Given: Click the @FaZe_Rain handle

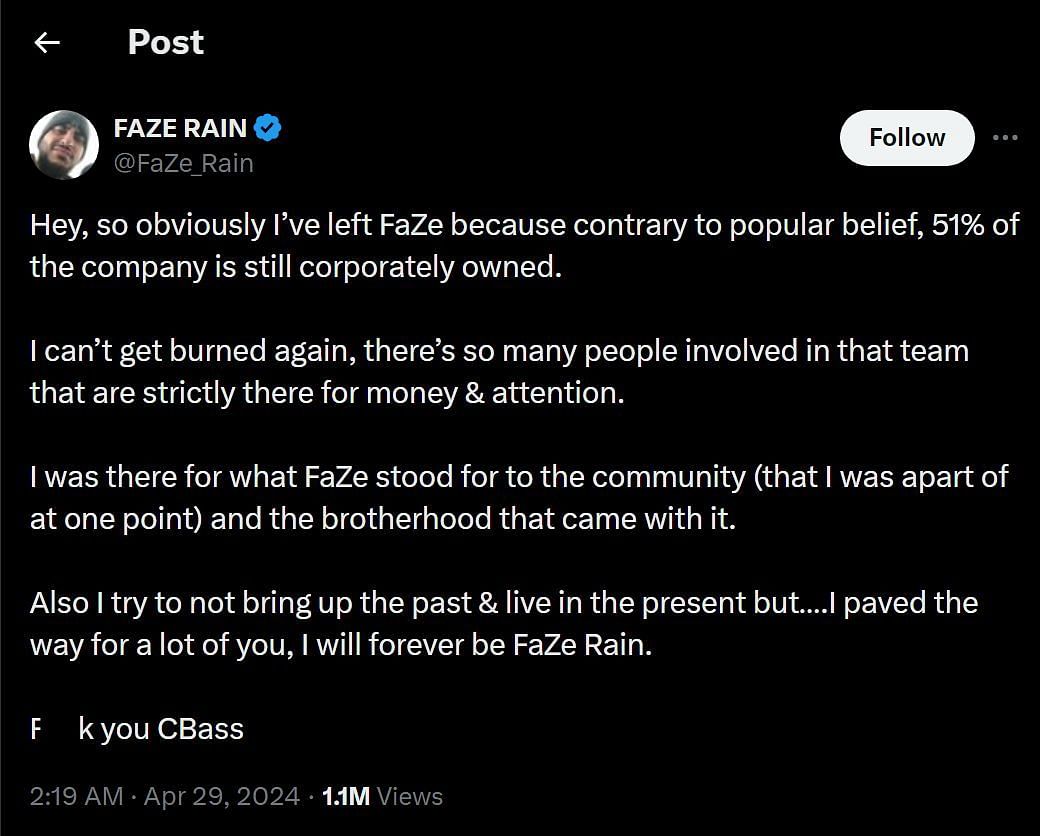Looking at the screenshot, I should coord(183,163).
